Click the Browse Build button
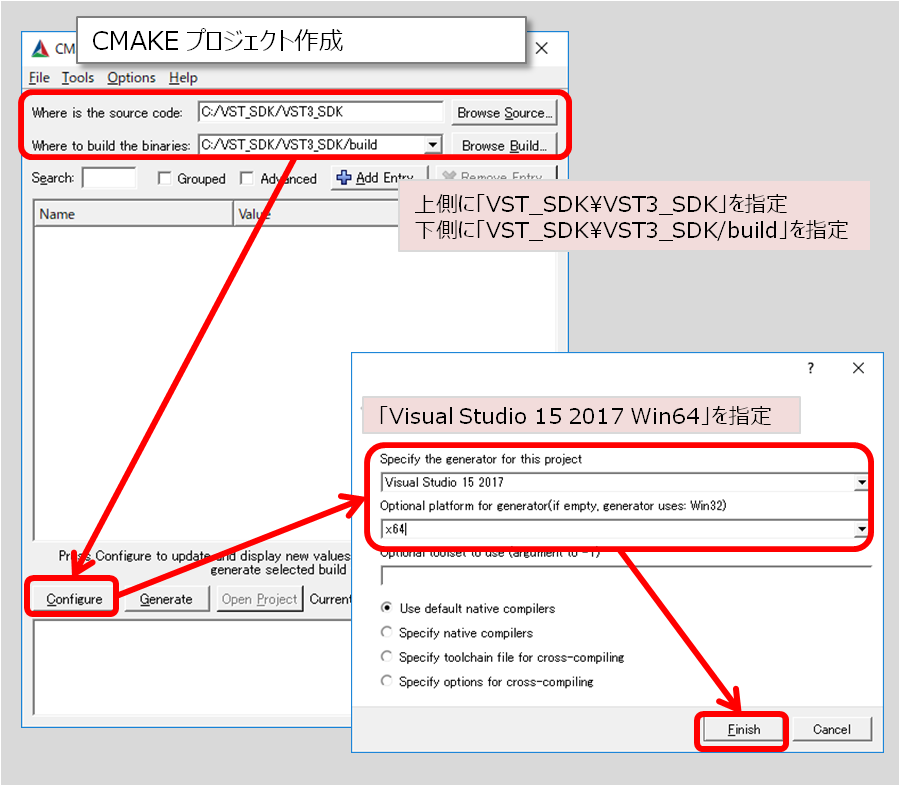 click(505, 146)
